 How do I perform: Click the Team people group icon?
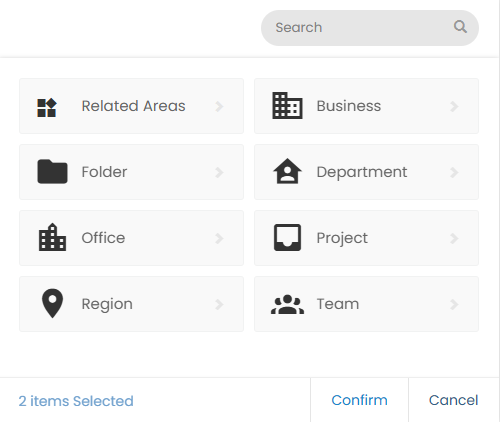pyautogui.click(x=287, y=304)
